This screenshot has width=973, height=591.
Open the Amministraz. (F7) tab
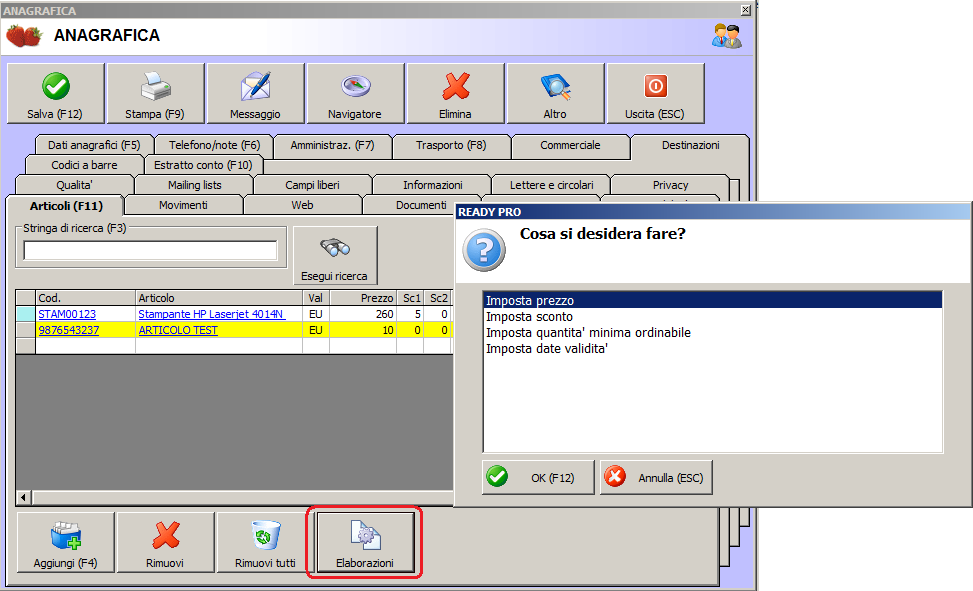(x=333, y=145)
